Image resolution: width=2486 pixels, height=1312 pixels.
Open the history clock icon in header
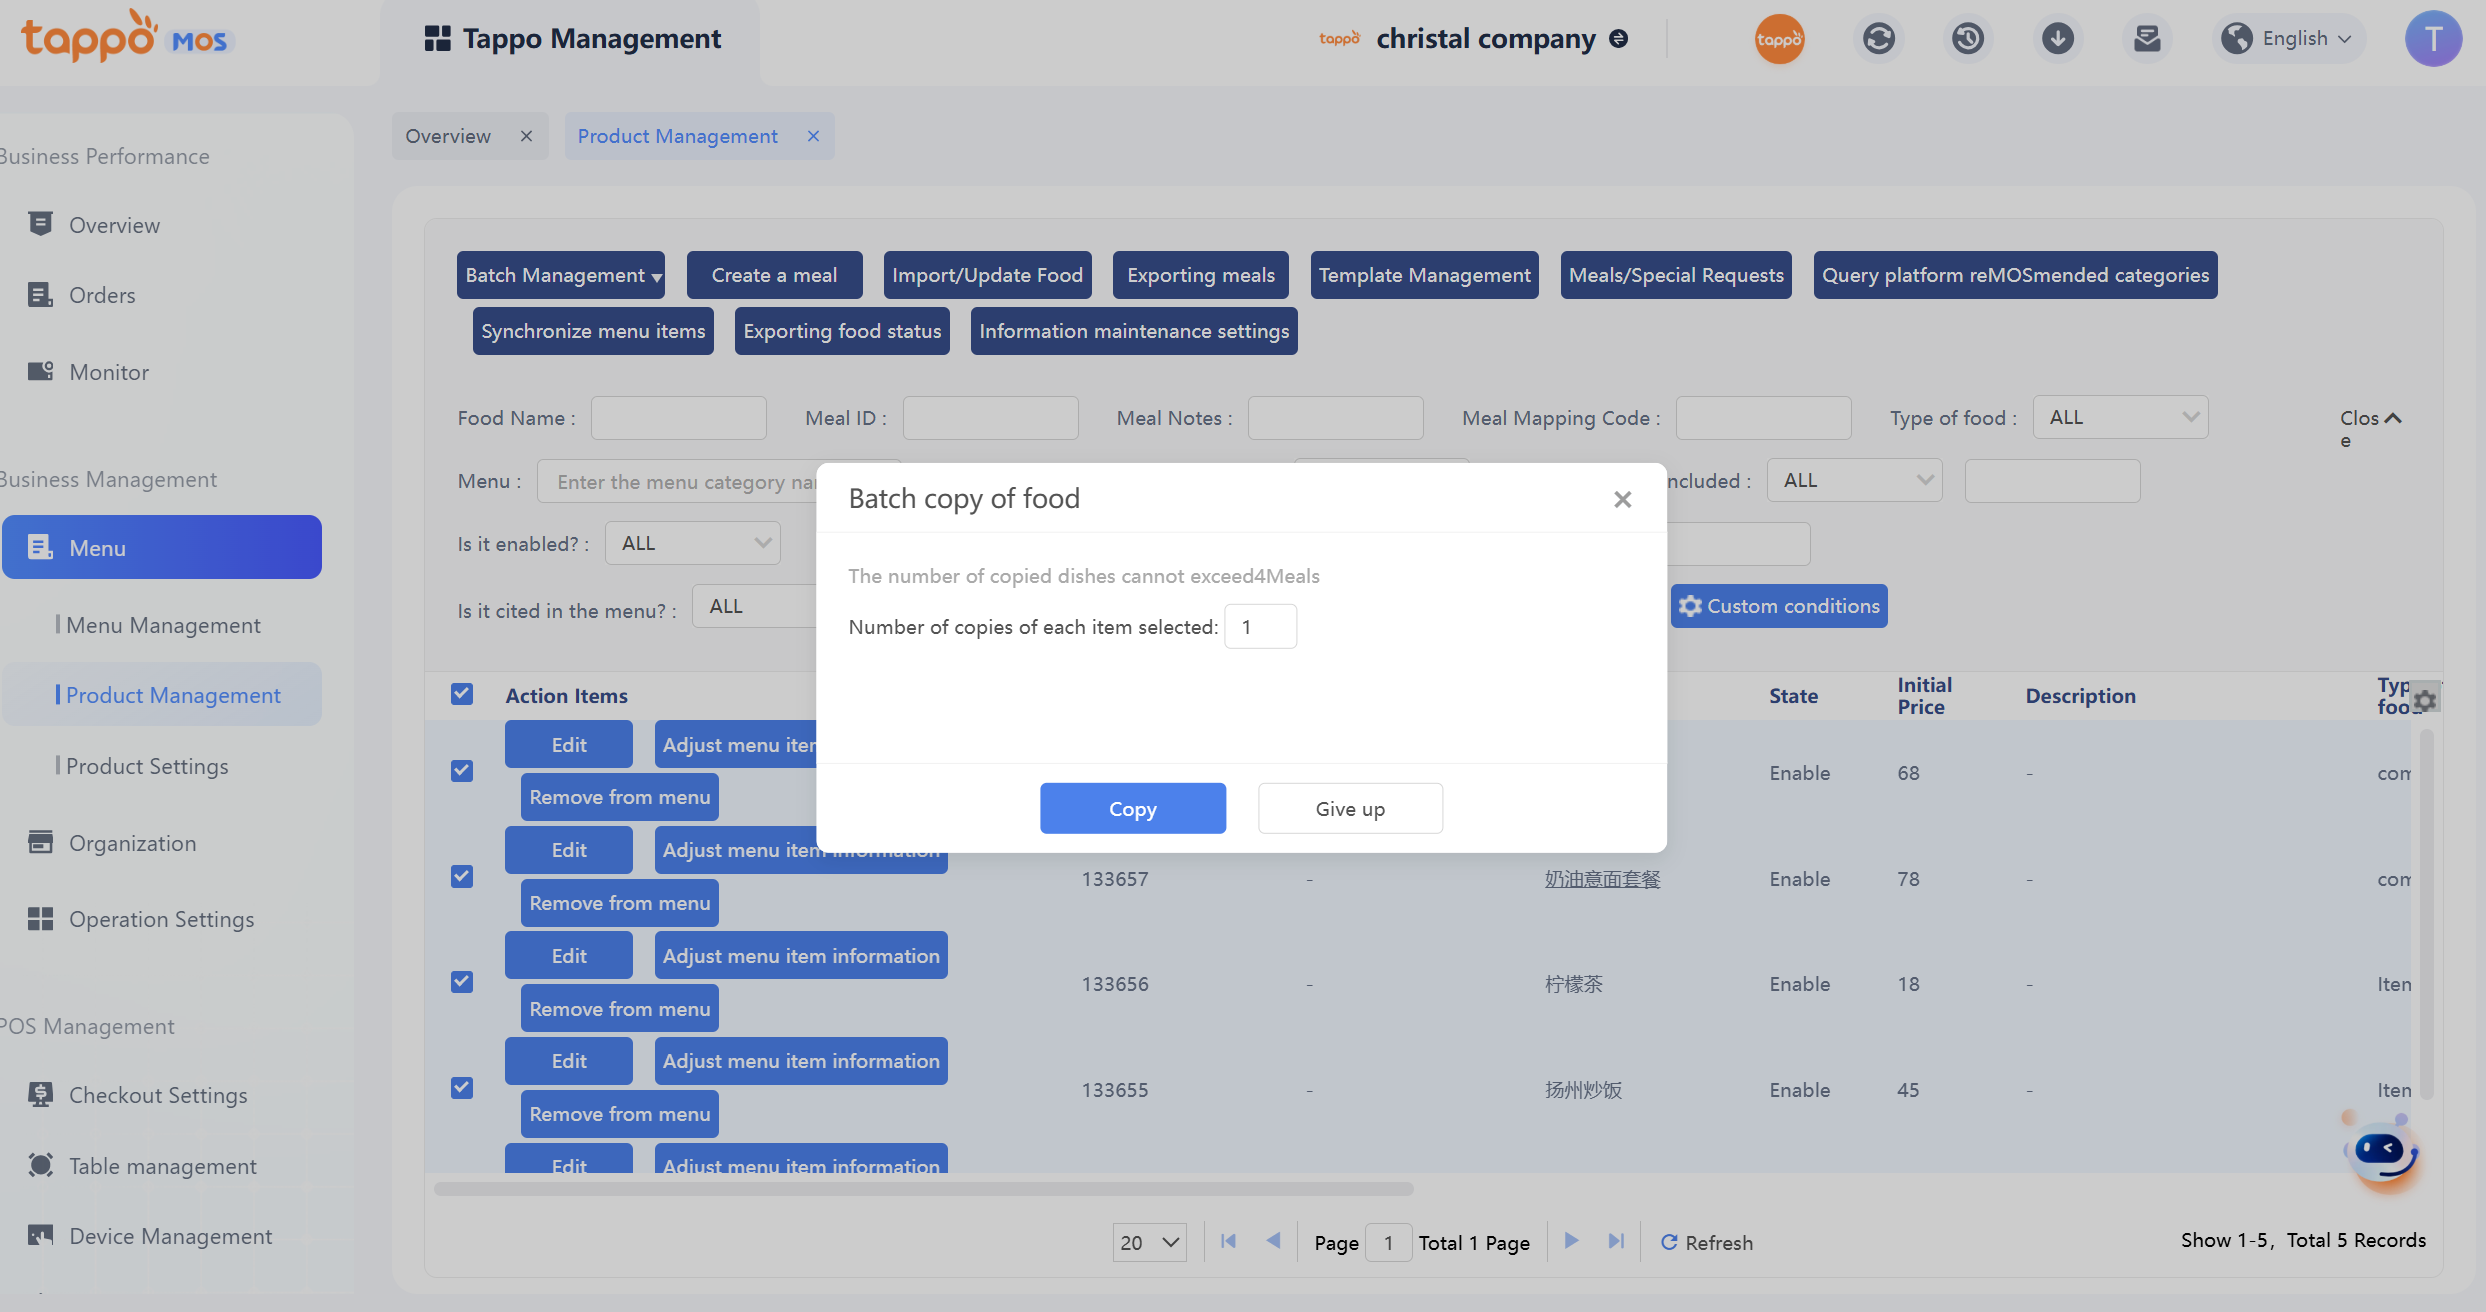point(1967,39)
